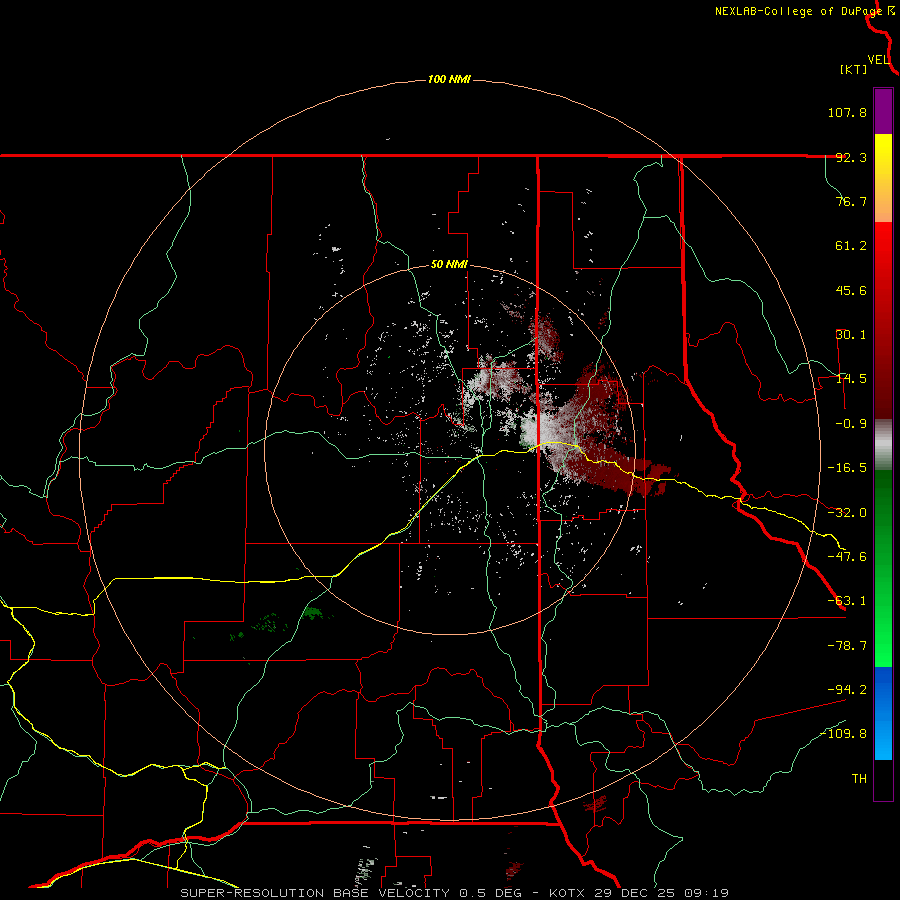Click the -94.2 scale value
Screen dimensions: 900x900
coord(847,689)
